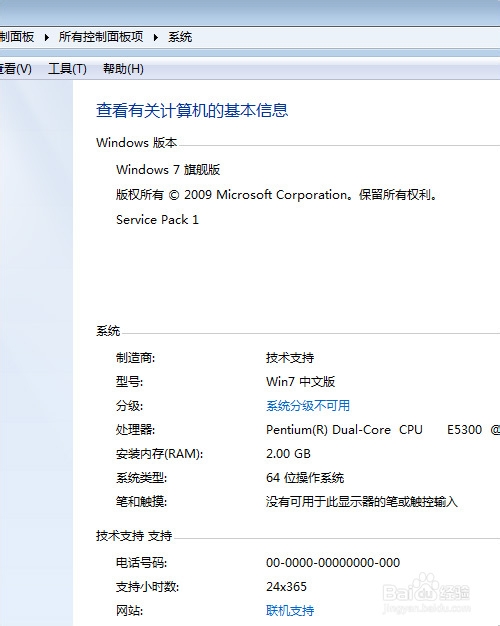The width and height of the screenshot is (500, 626).
Task: Select the text Windows 7 旗舰版
Action: (x=168, y=170)
